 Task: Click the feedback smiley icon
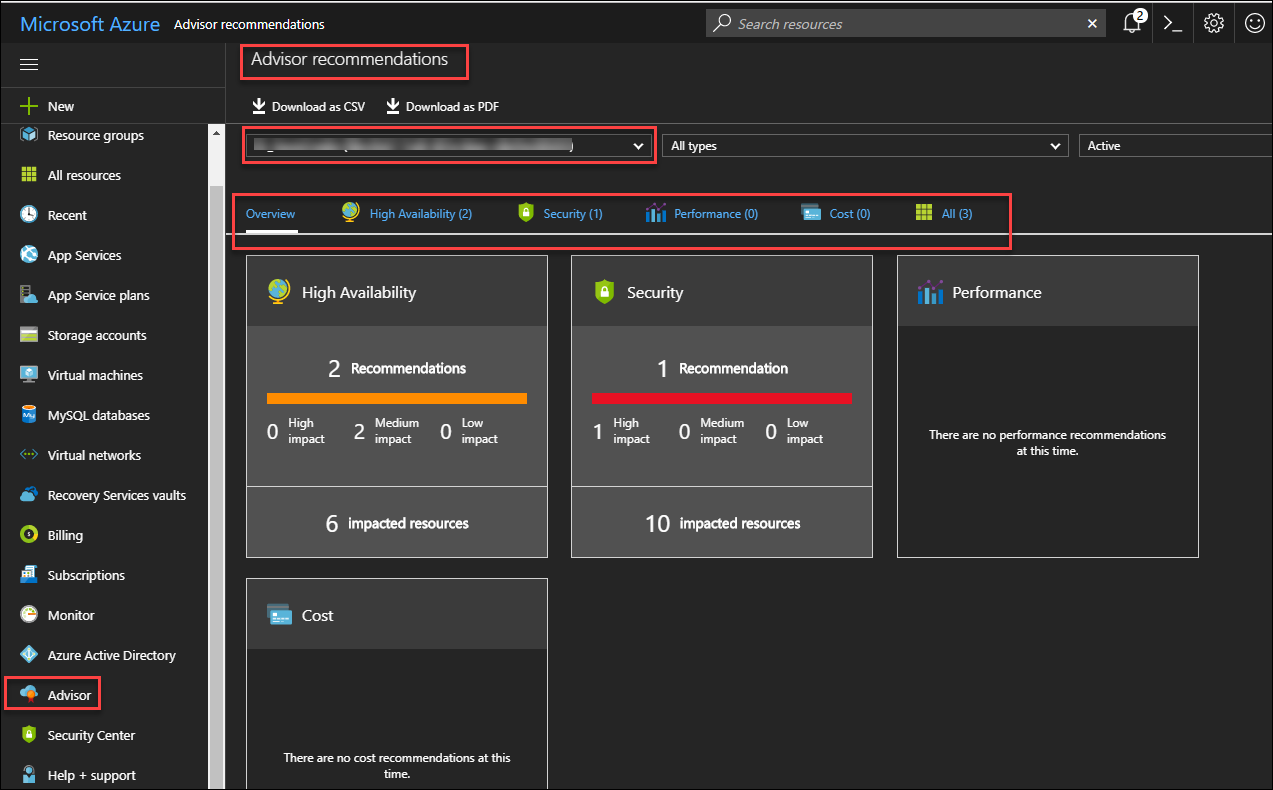(1255, 23)
